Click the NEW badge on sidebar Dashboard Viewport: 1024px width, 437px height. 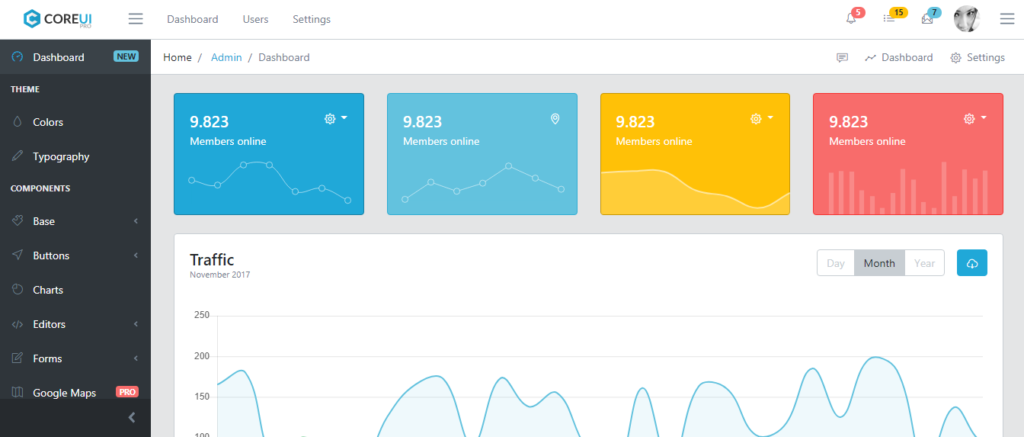pyautogui.click(x=126, y=56)
